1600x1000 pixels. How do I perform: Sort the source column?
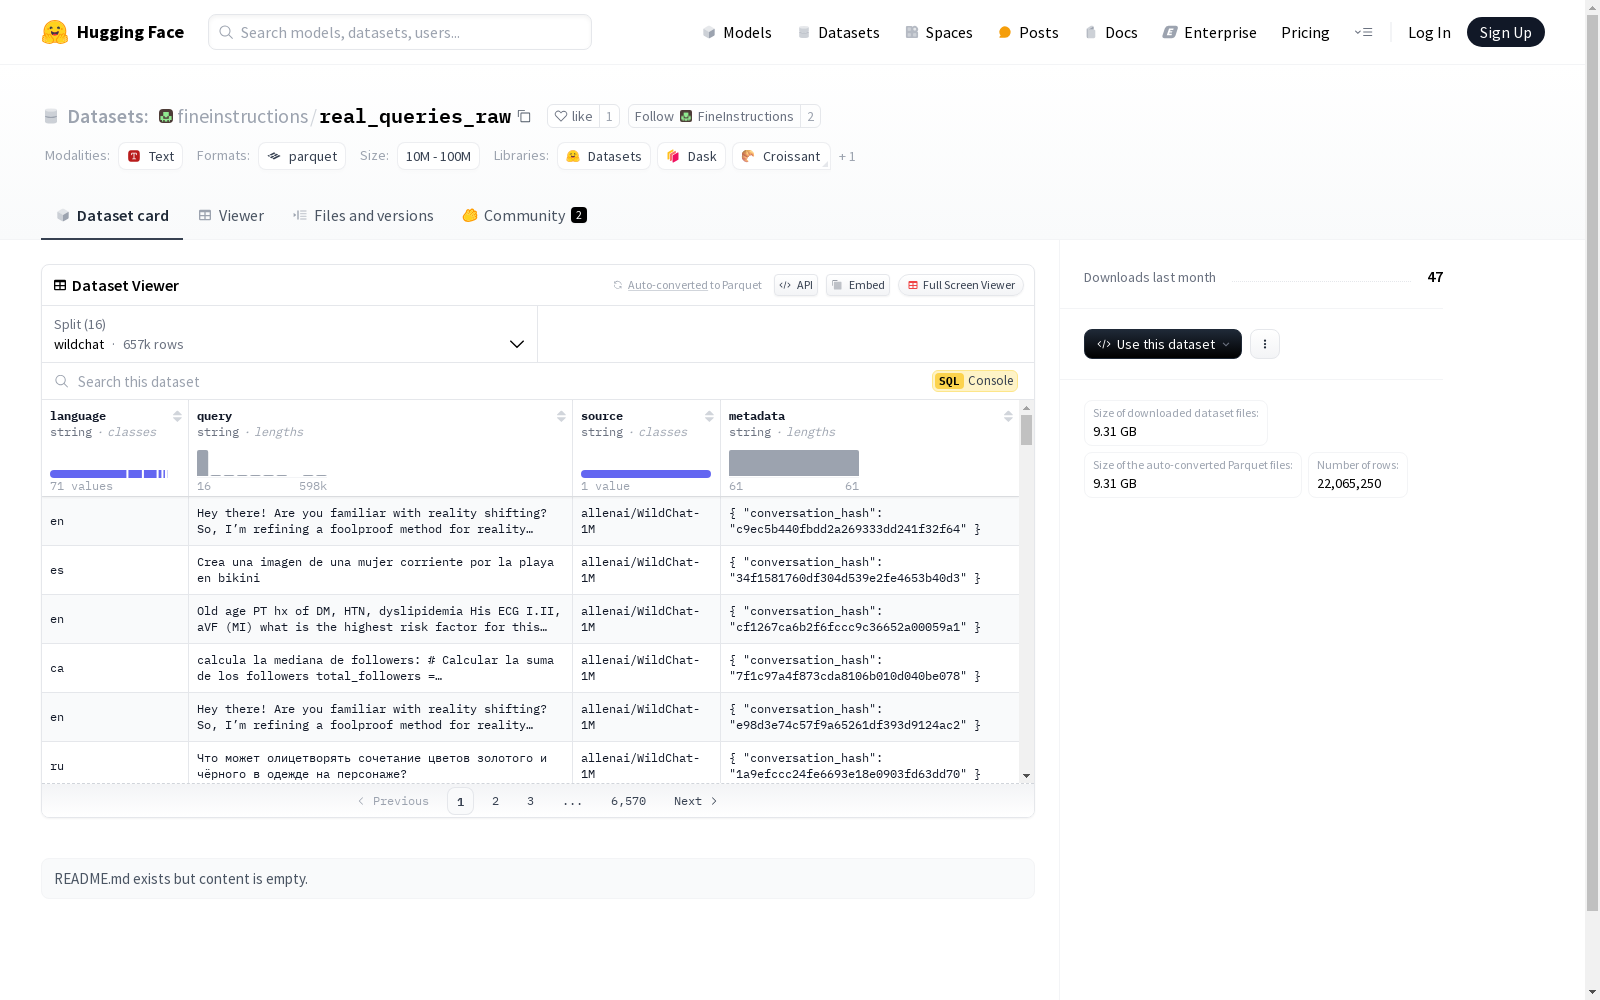click(x=709, y=416)
